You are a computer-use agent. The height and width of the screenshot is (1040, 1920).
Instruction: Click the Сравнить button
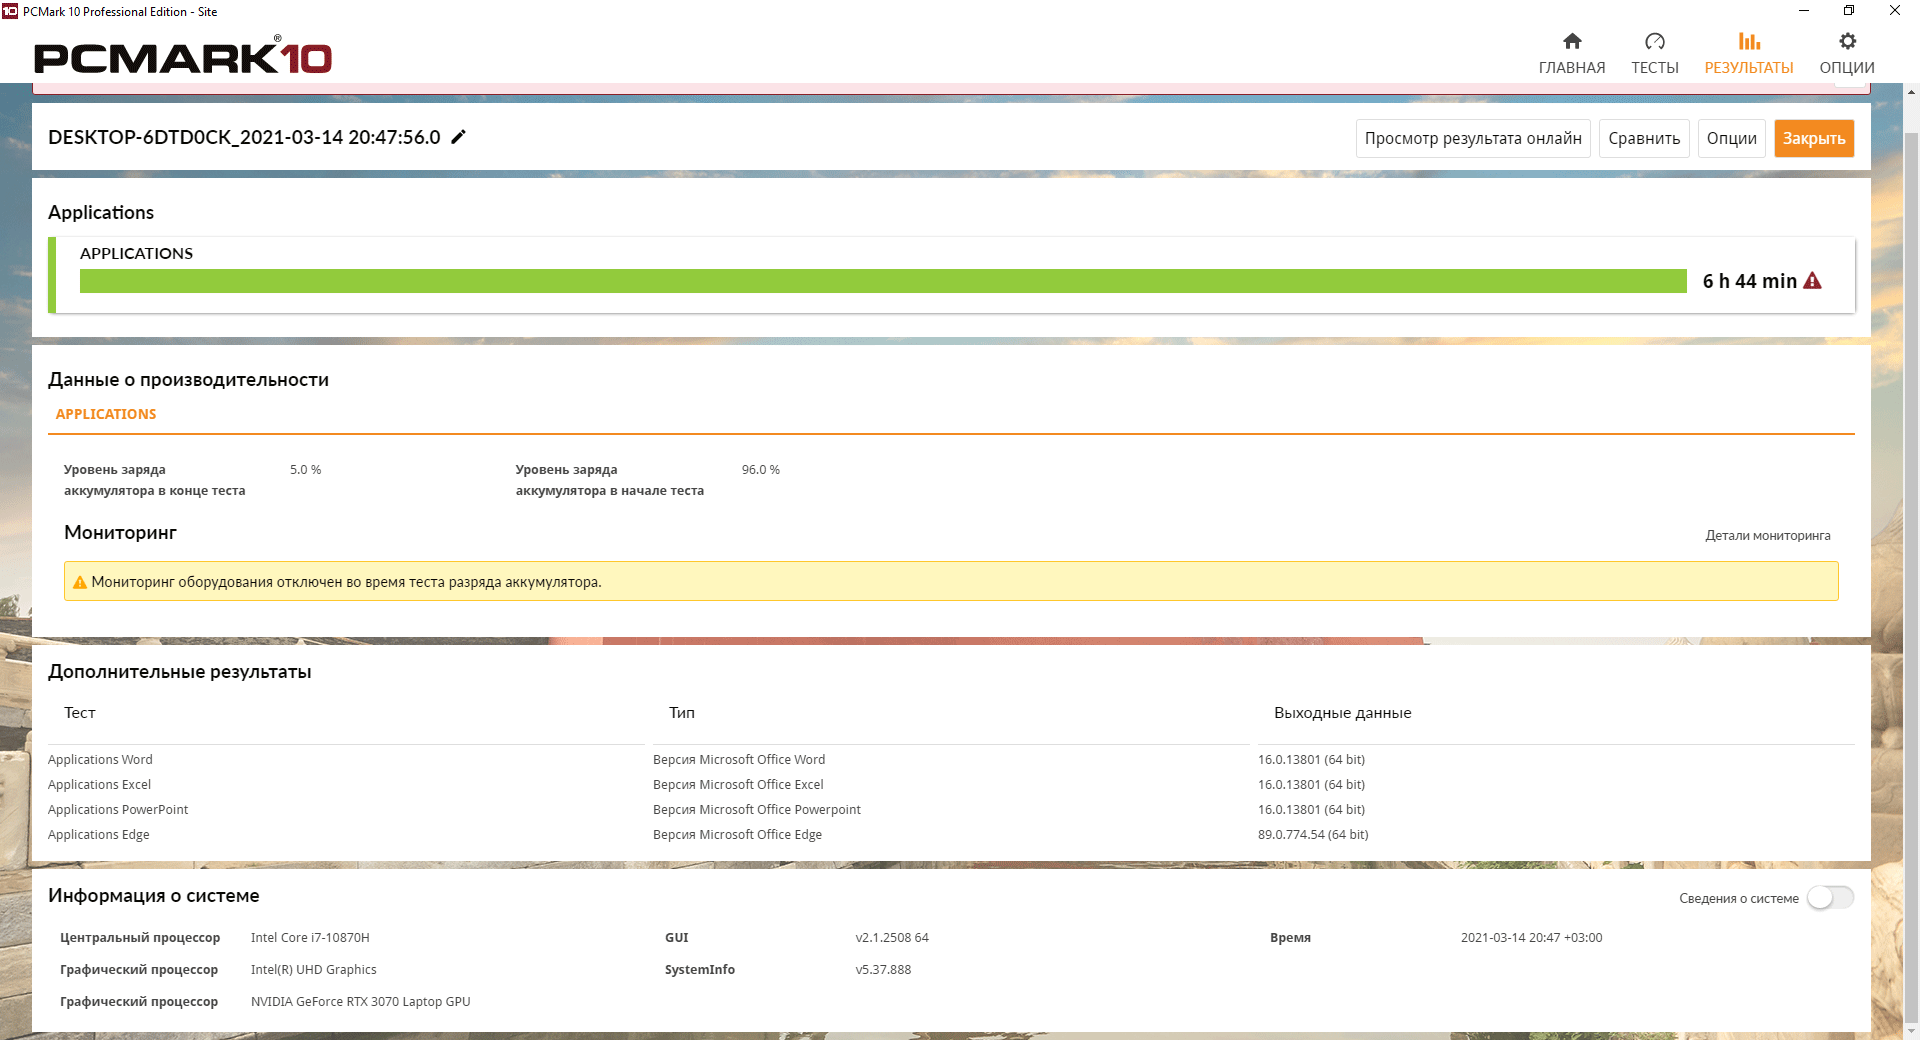pos(1644,138)
